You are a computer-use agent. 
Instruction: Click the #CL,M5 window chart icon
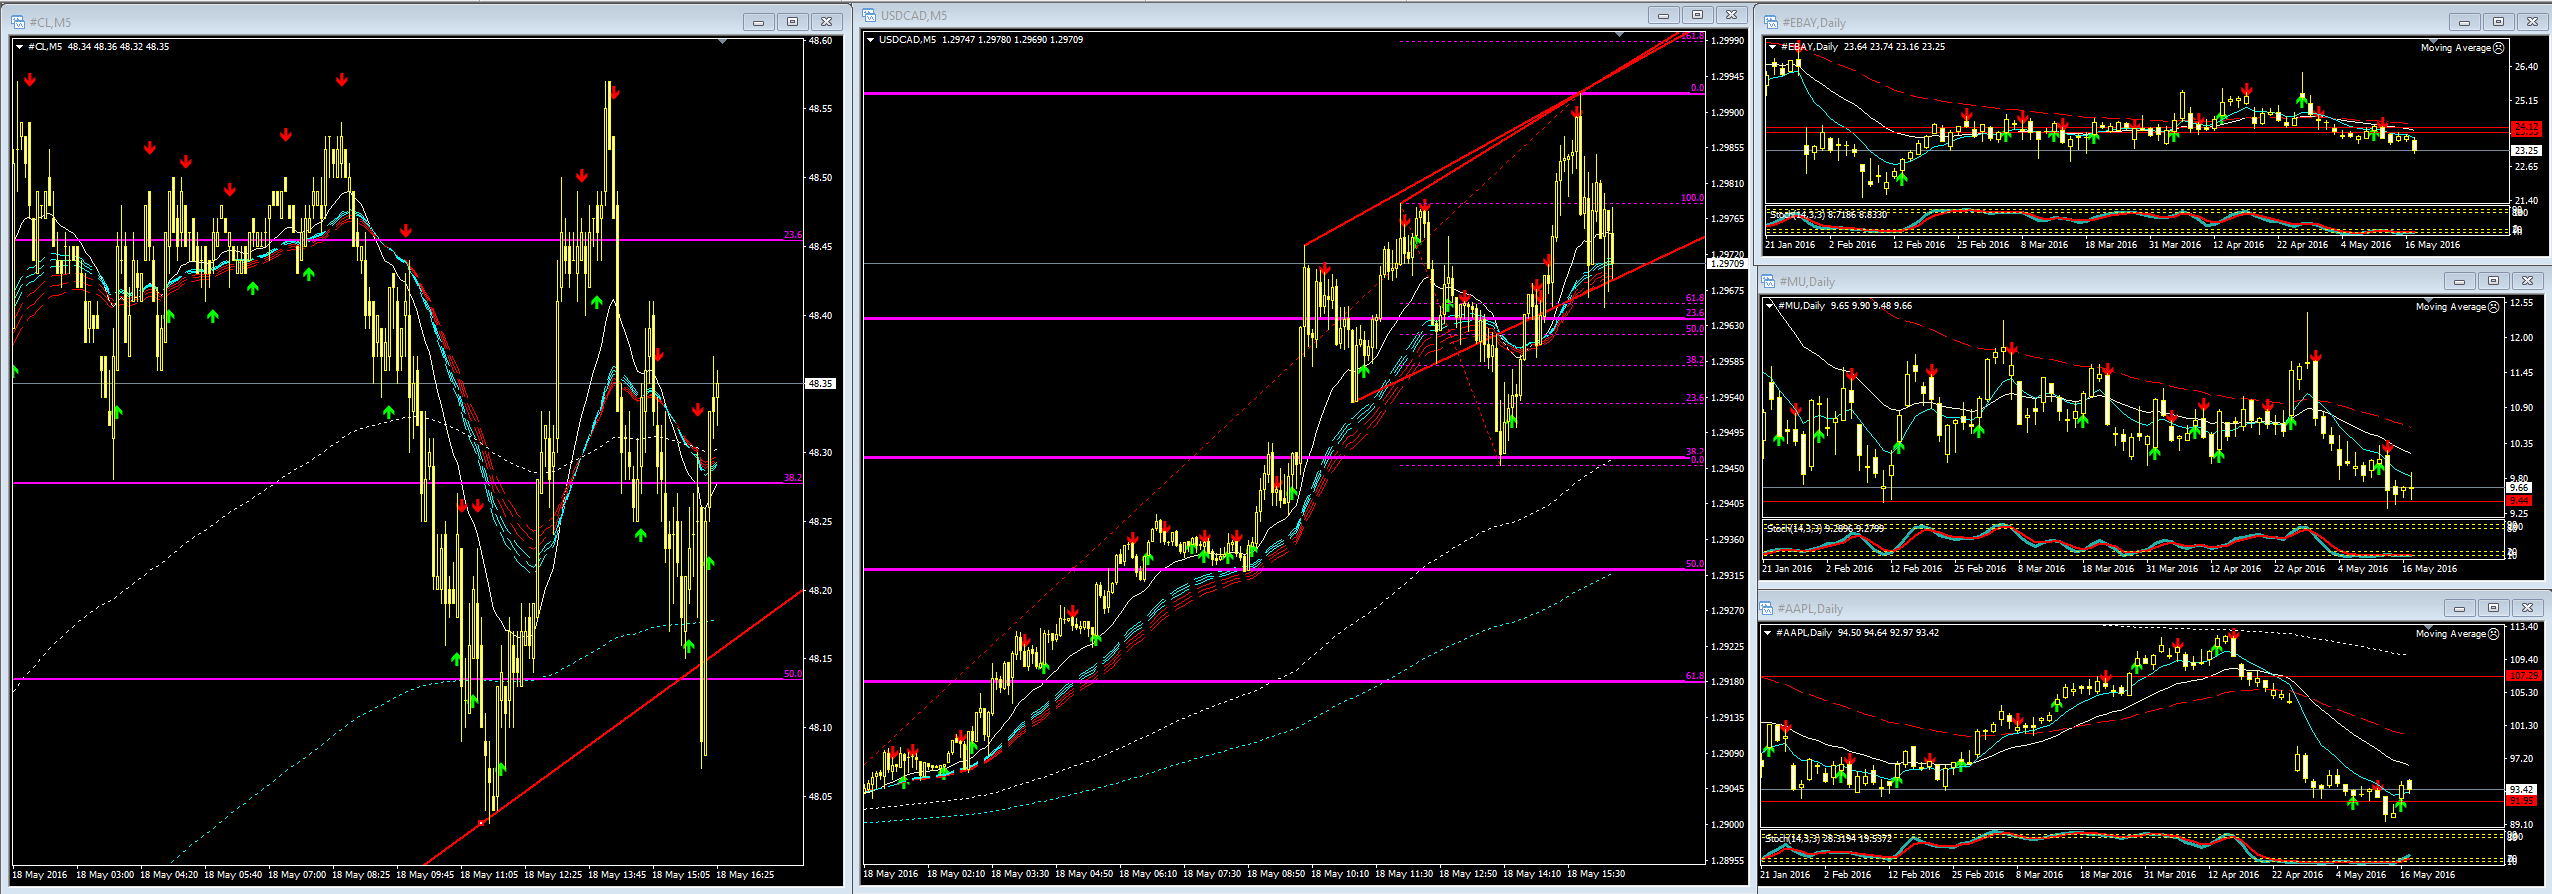click(18, 22)
